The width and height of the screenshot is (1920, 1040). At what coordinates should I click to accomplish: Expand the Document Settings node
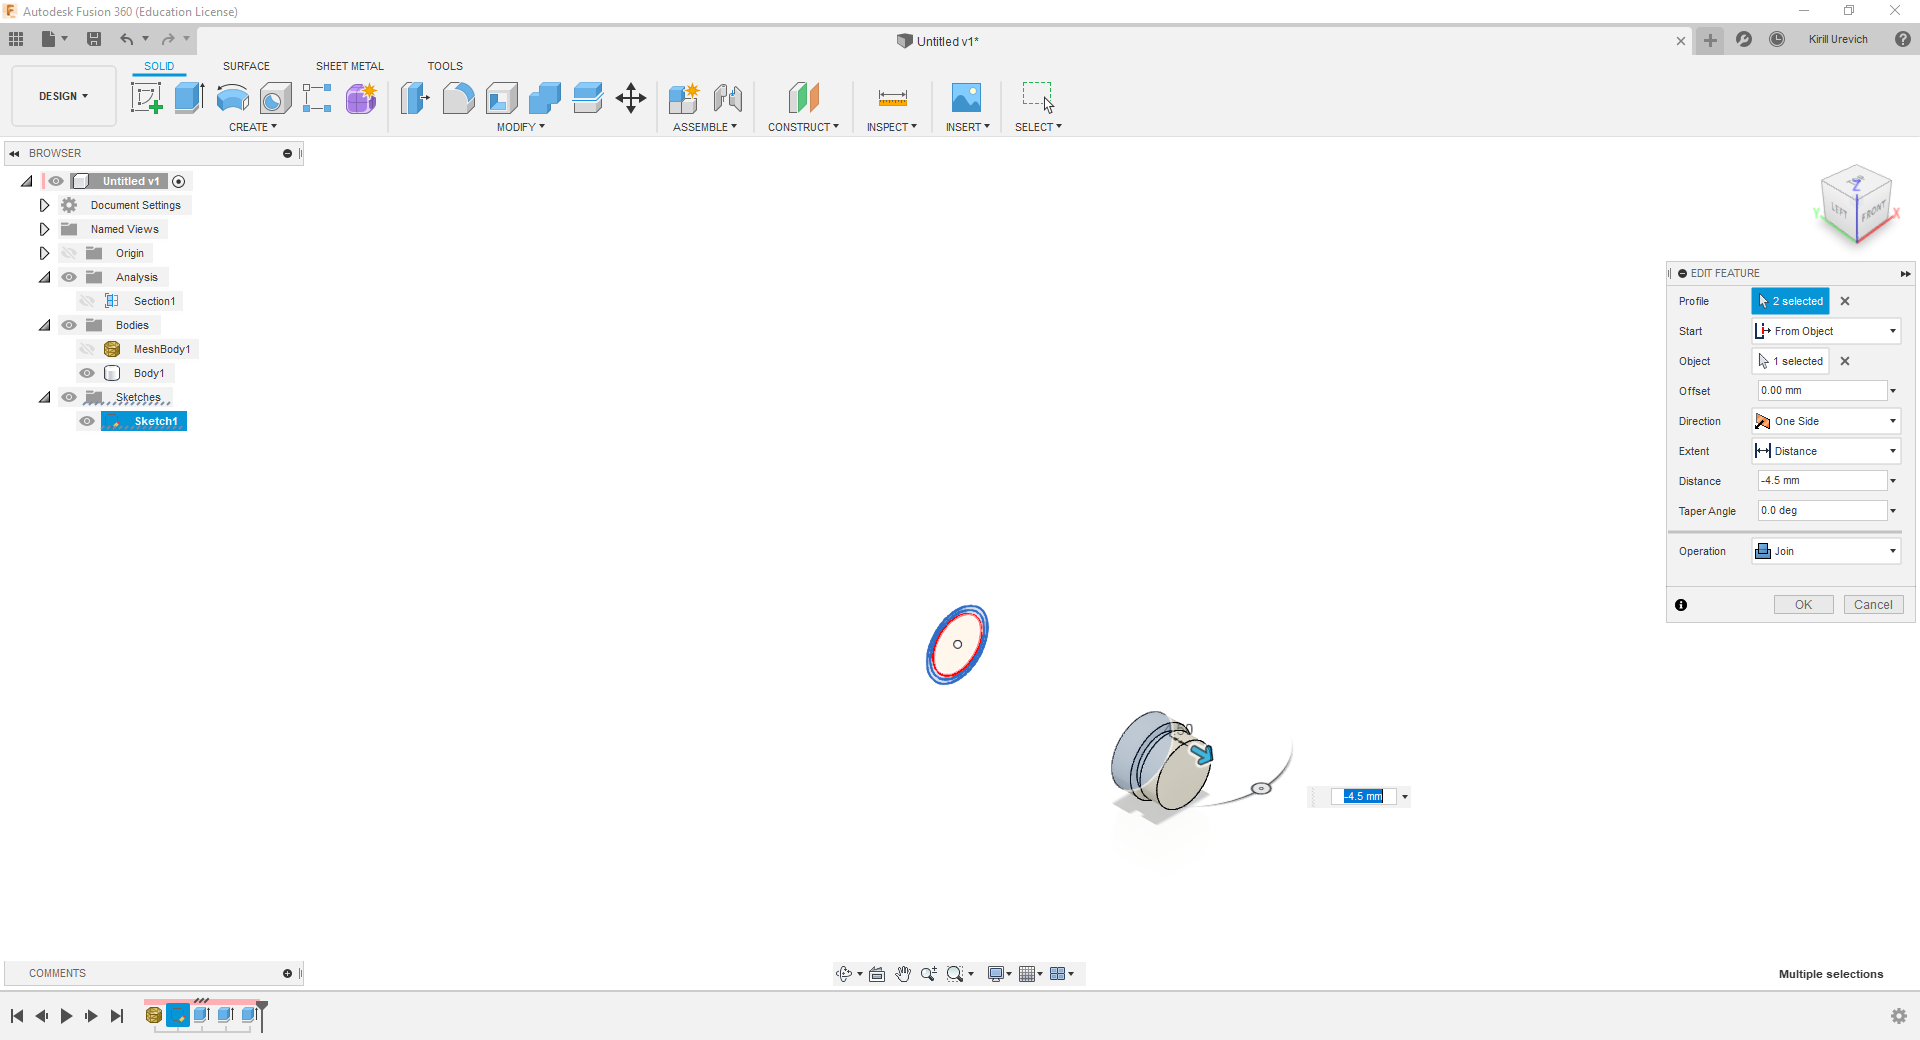pyautogui.click(x=44, y=205)
